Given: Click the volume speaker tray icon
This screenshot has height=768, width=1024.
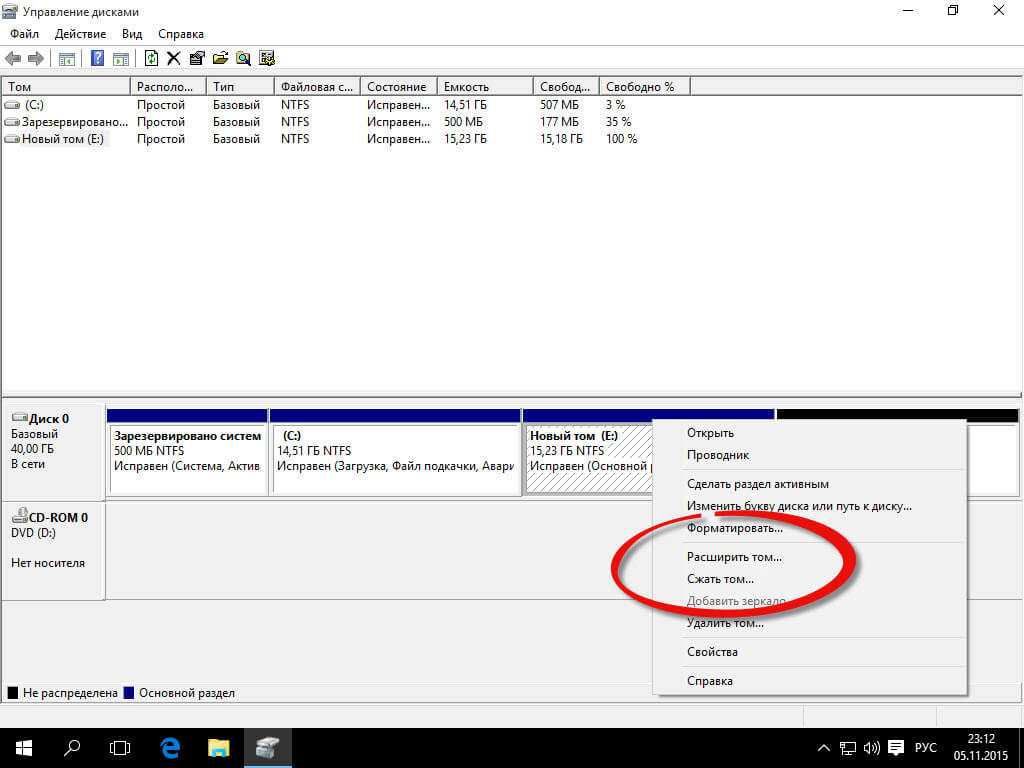Looking at the screenshot, I should click(x=870, y=748).
